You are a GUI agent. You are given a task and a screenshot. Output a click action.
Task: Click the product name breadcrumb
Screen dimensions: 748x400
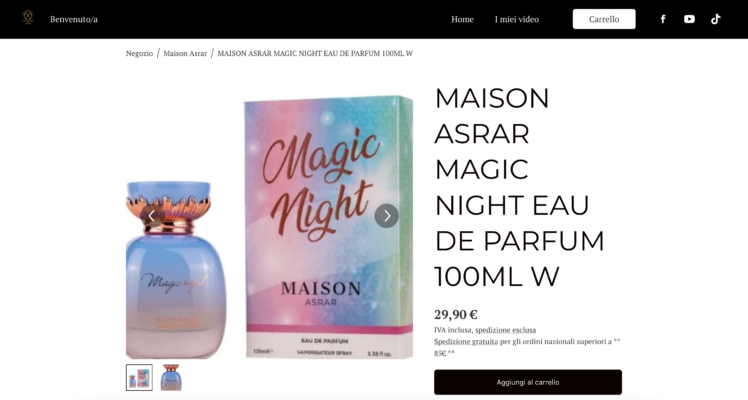tap(315, 53)
